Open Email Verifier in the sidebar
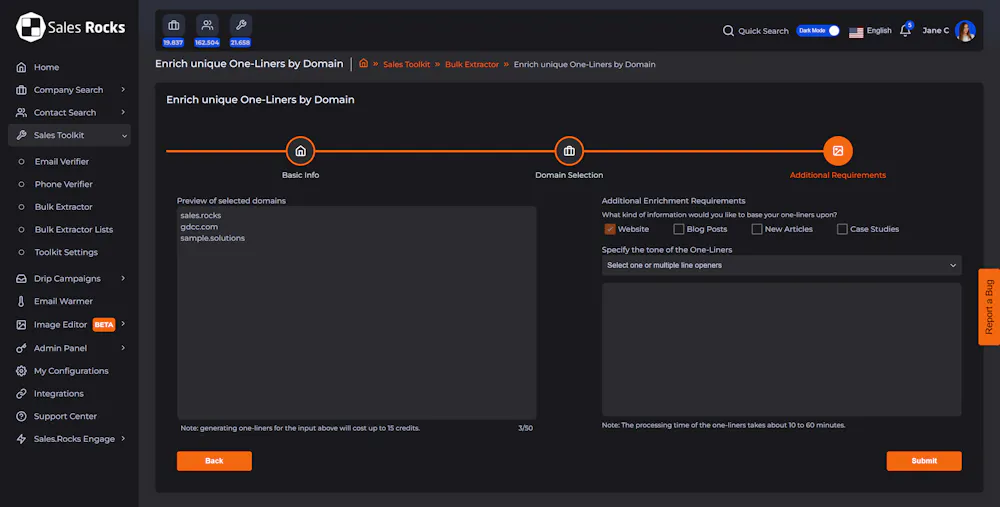The height and width of the screenshot is (507, 1000). pyautogui.click(x=61, y=161)
